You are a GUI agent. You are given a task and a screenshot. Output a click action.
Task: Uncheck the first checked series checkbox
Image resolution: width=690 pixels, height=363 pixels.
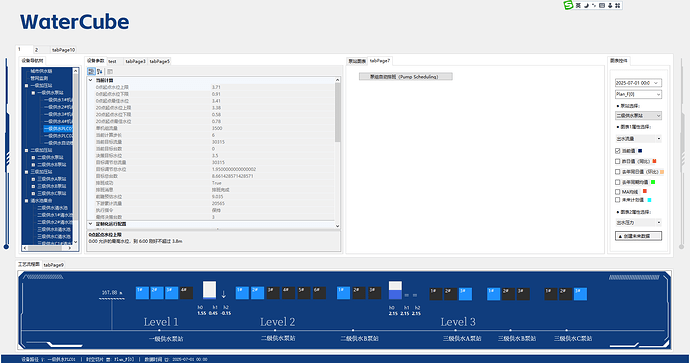[x=618, y=151]
